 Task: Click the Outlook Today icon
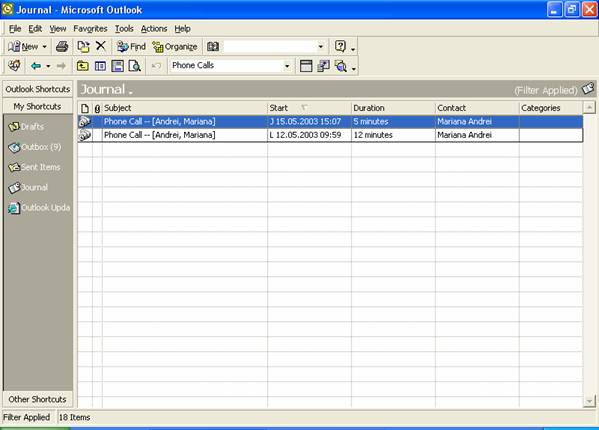click(x=14, y=66)
